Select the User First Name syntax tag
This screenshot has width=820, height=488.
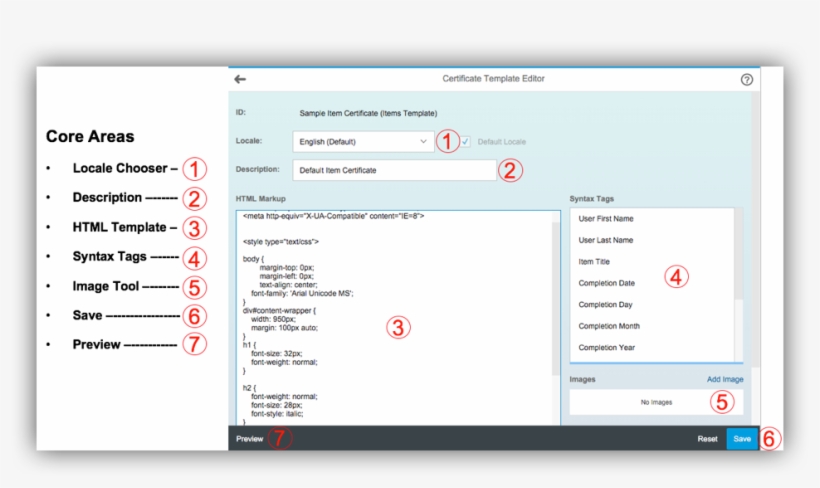606,219
